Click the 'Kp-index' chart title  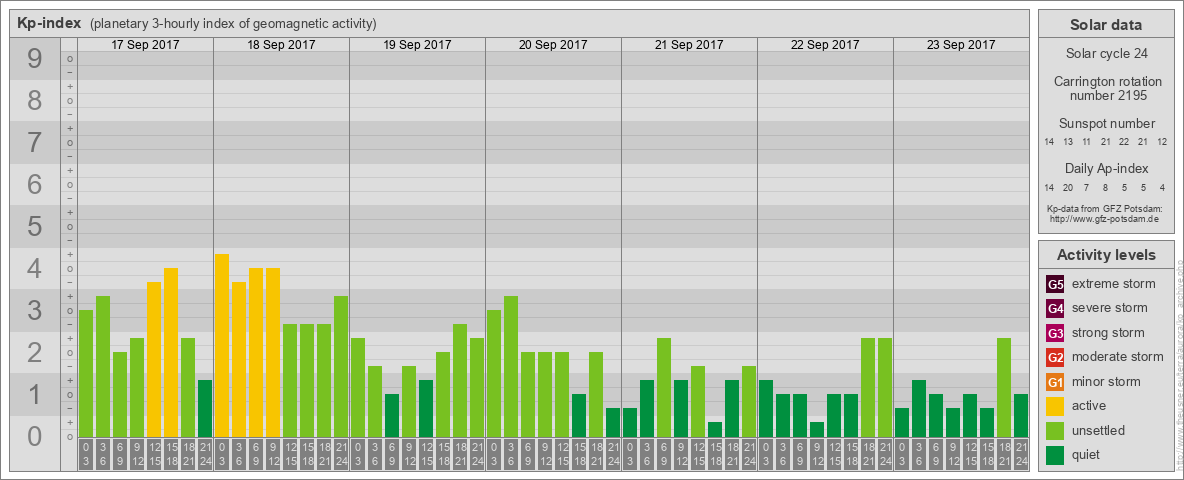tap(50, 23)
